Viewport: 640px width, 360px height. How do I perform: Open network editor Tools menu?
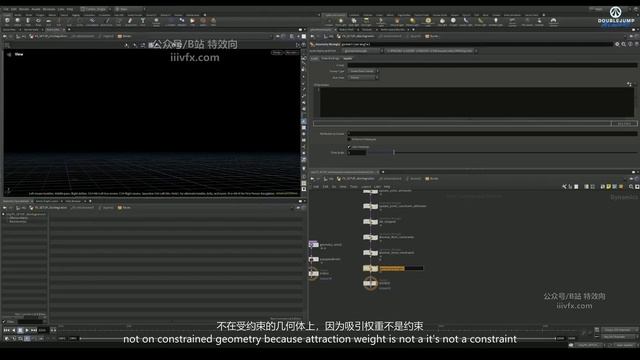(x=353, y=187)
